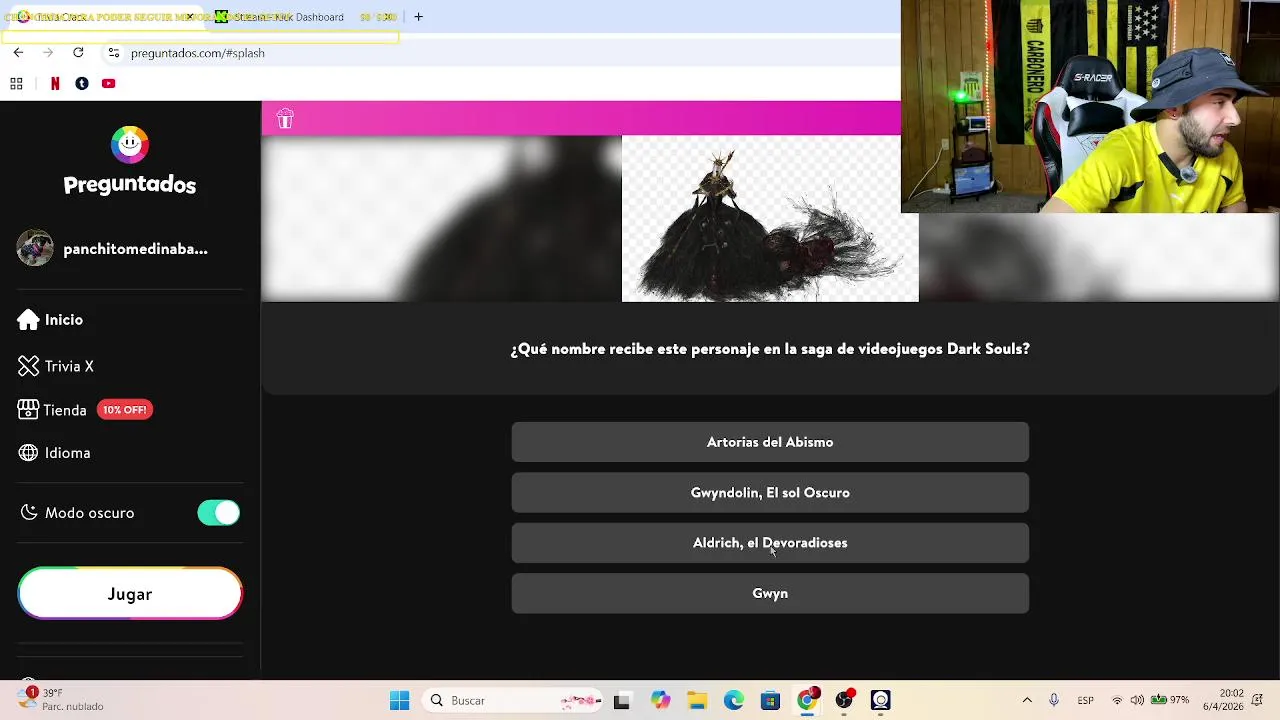Viewport: 1280px width, 720px height.
Task: Answer Gwyndolin, El sol Oscuro
Action: [770, 493]
